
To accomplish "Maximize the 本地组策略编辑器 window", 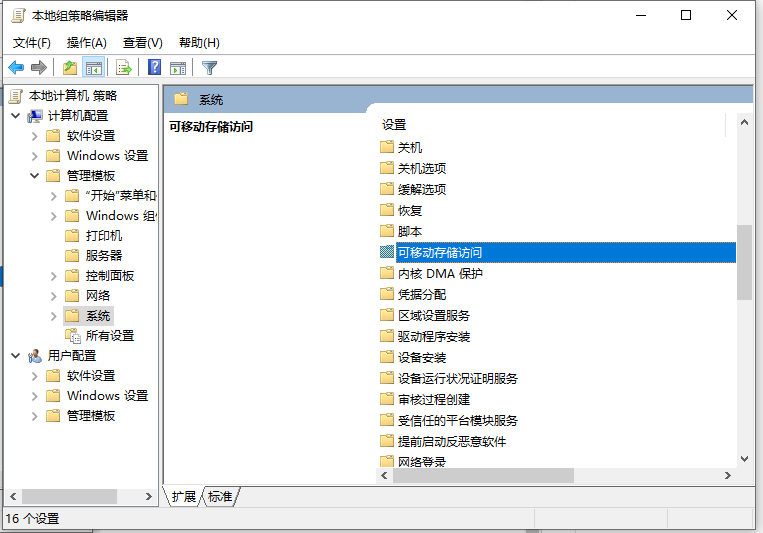I will pos(686,16).
